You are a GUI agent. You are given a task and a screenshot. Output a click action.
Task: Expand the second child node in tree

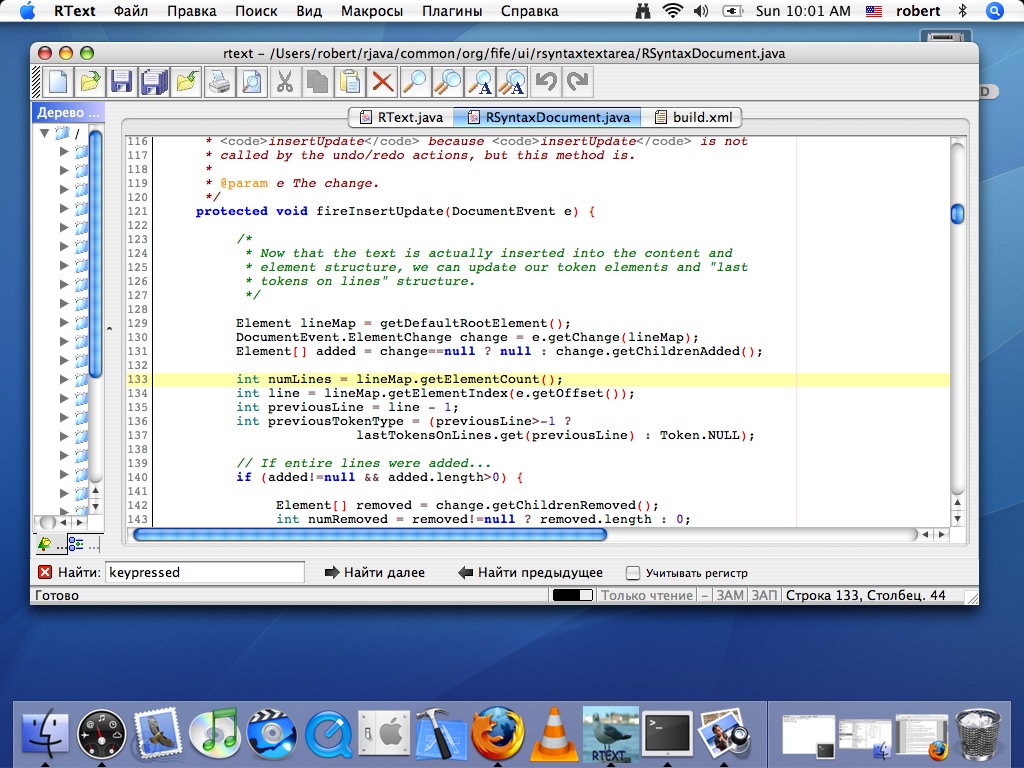(x=64, y=171)
